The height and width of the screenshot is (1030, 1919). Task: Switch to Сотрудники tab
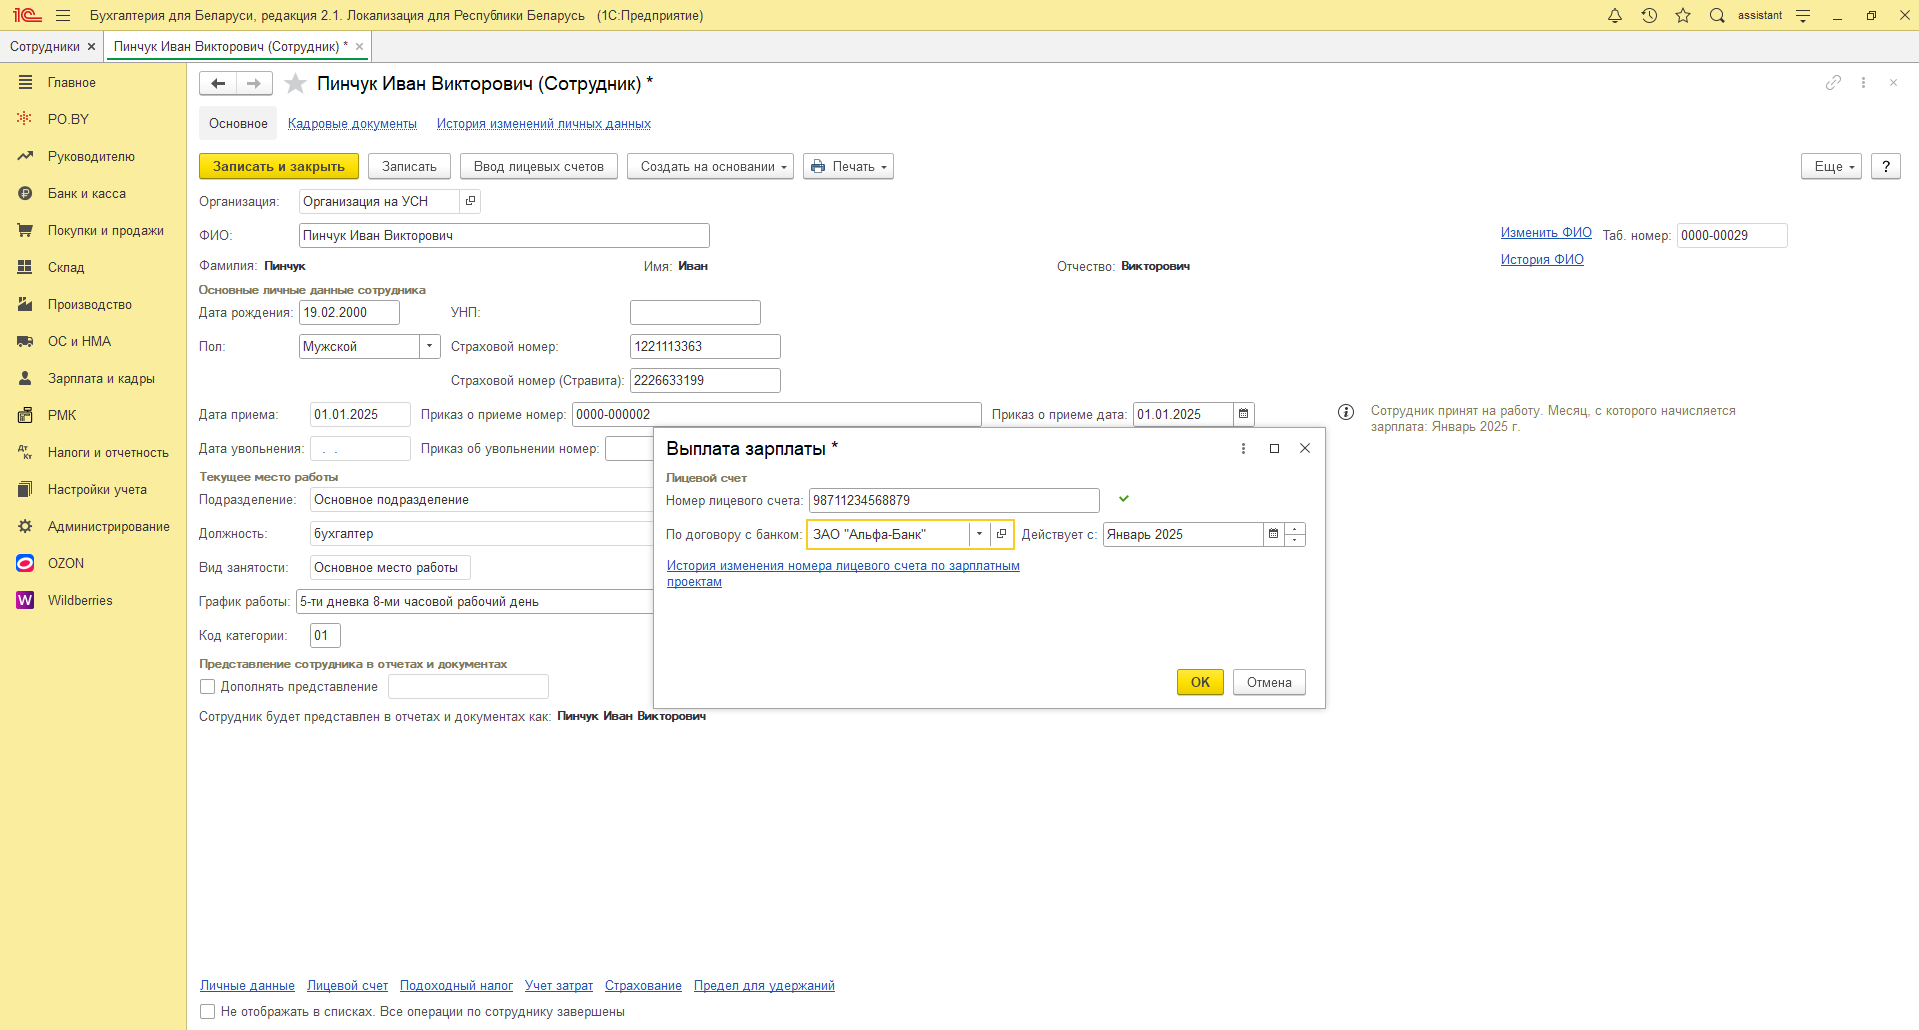45,47
